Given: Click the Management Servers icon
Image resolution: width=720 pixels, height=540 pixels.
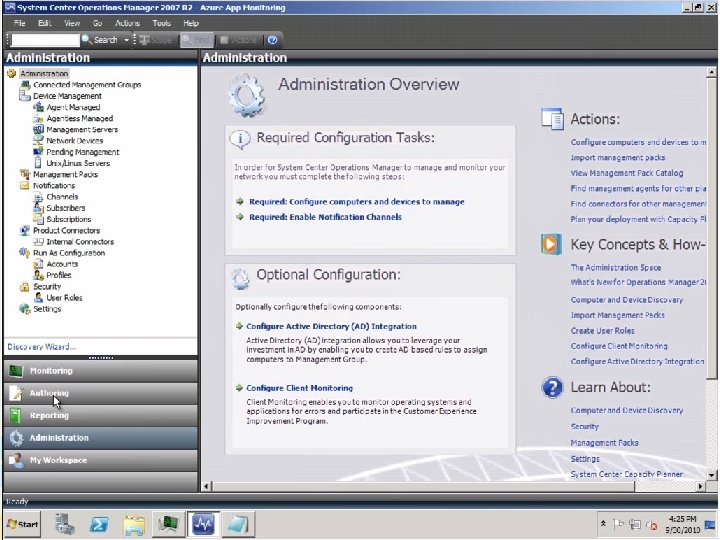Looking at the screenshot, I should click(x=39, y=129).
